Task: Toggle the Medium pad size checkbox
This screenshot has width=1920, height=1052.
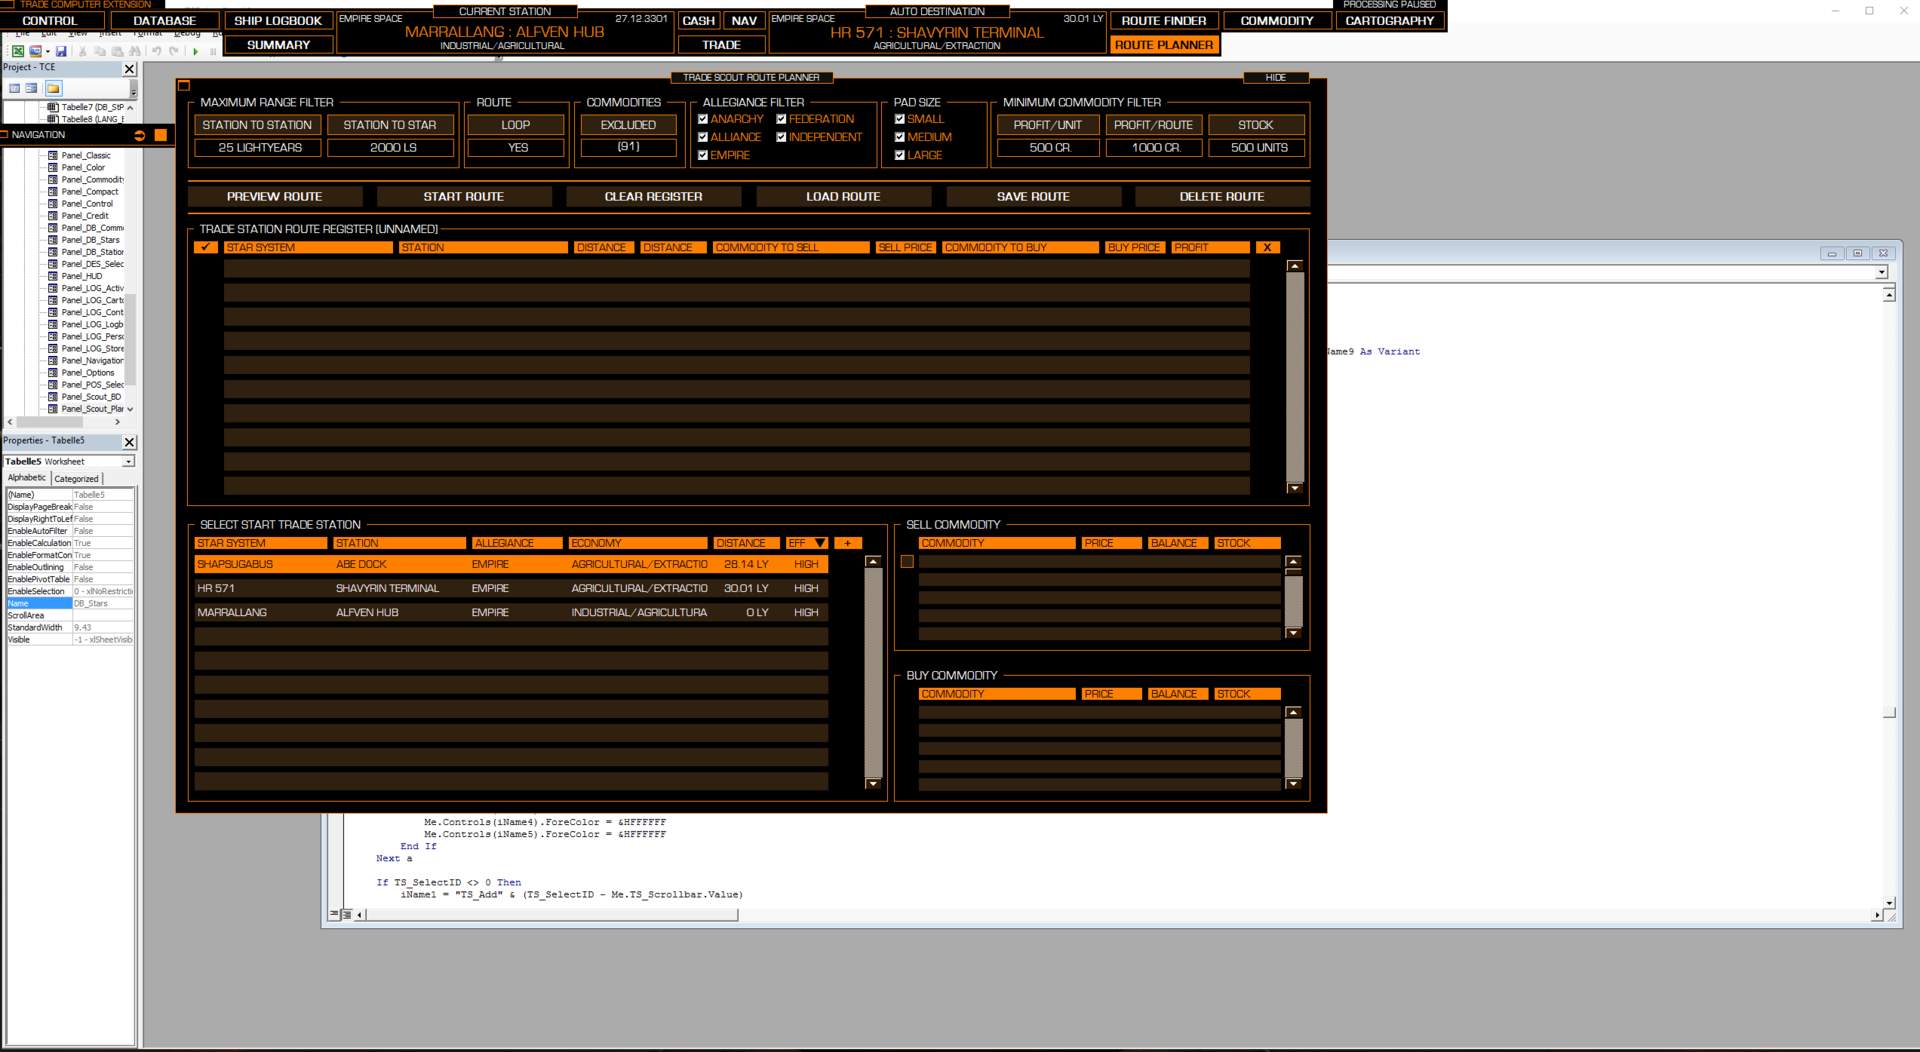Action: (900, 137)
